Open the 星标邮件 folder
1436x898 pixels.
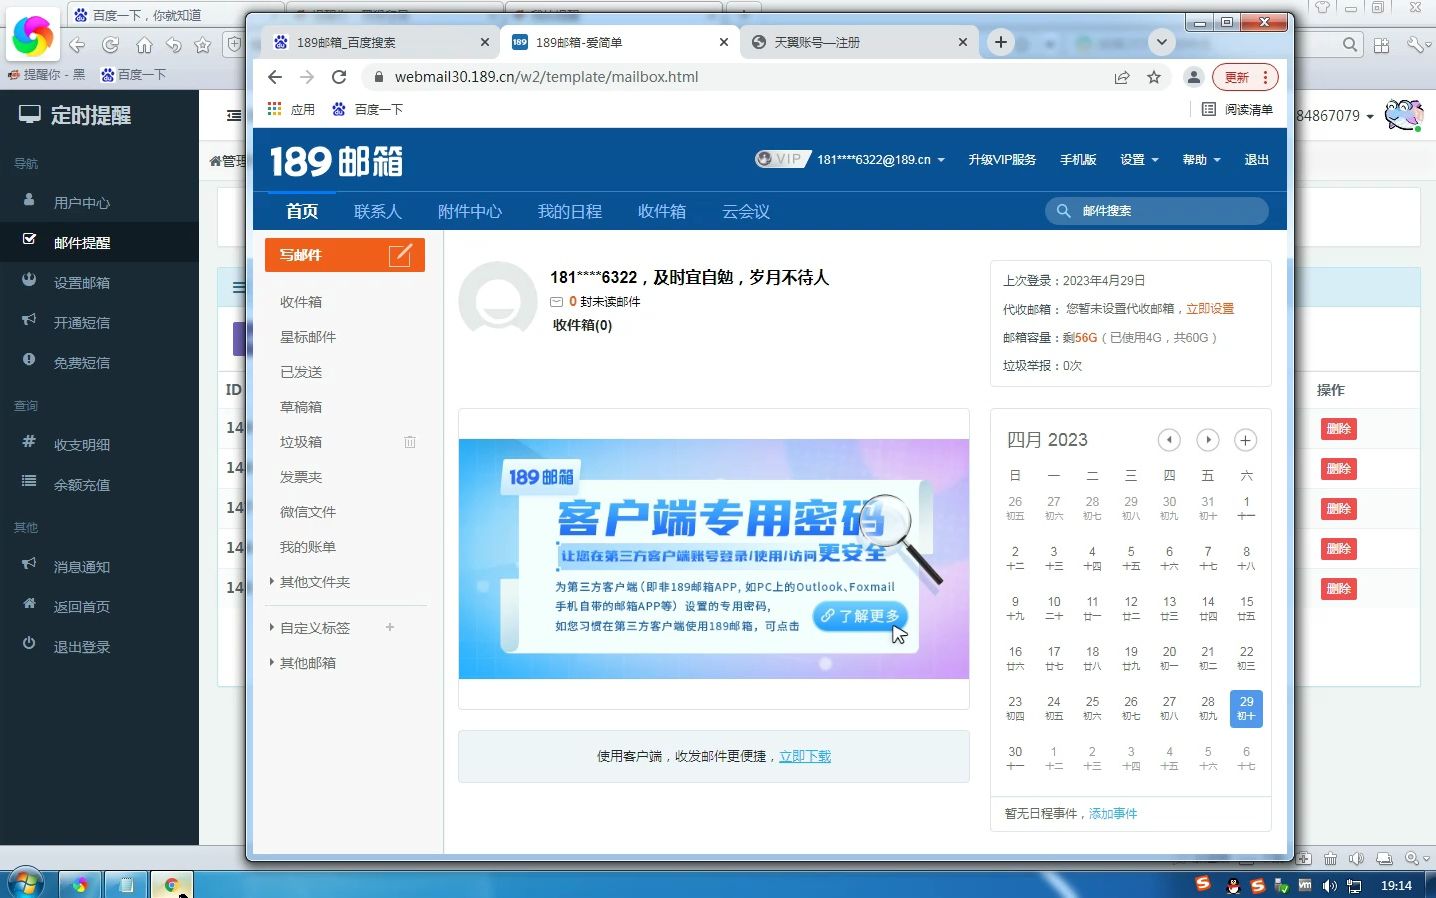pyautogui.click(x=308, y=337)
